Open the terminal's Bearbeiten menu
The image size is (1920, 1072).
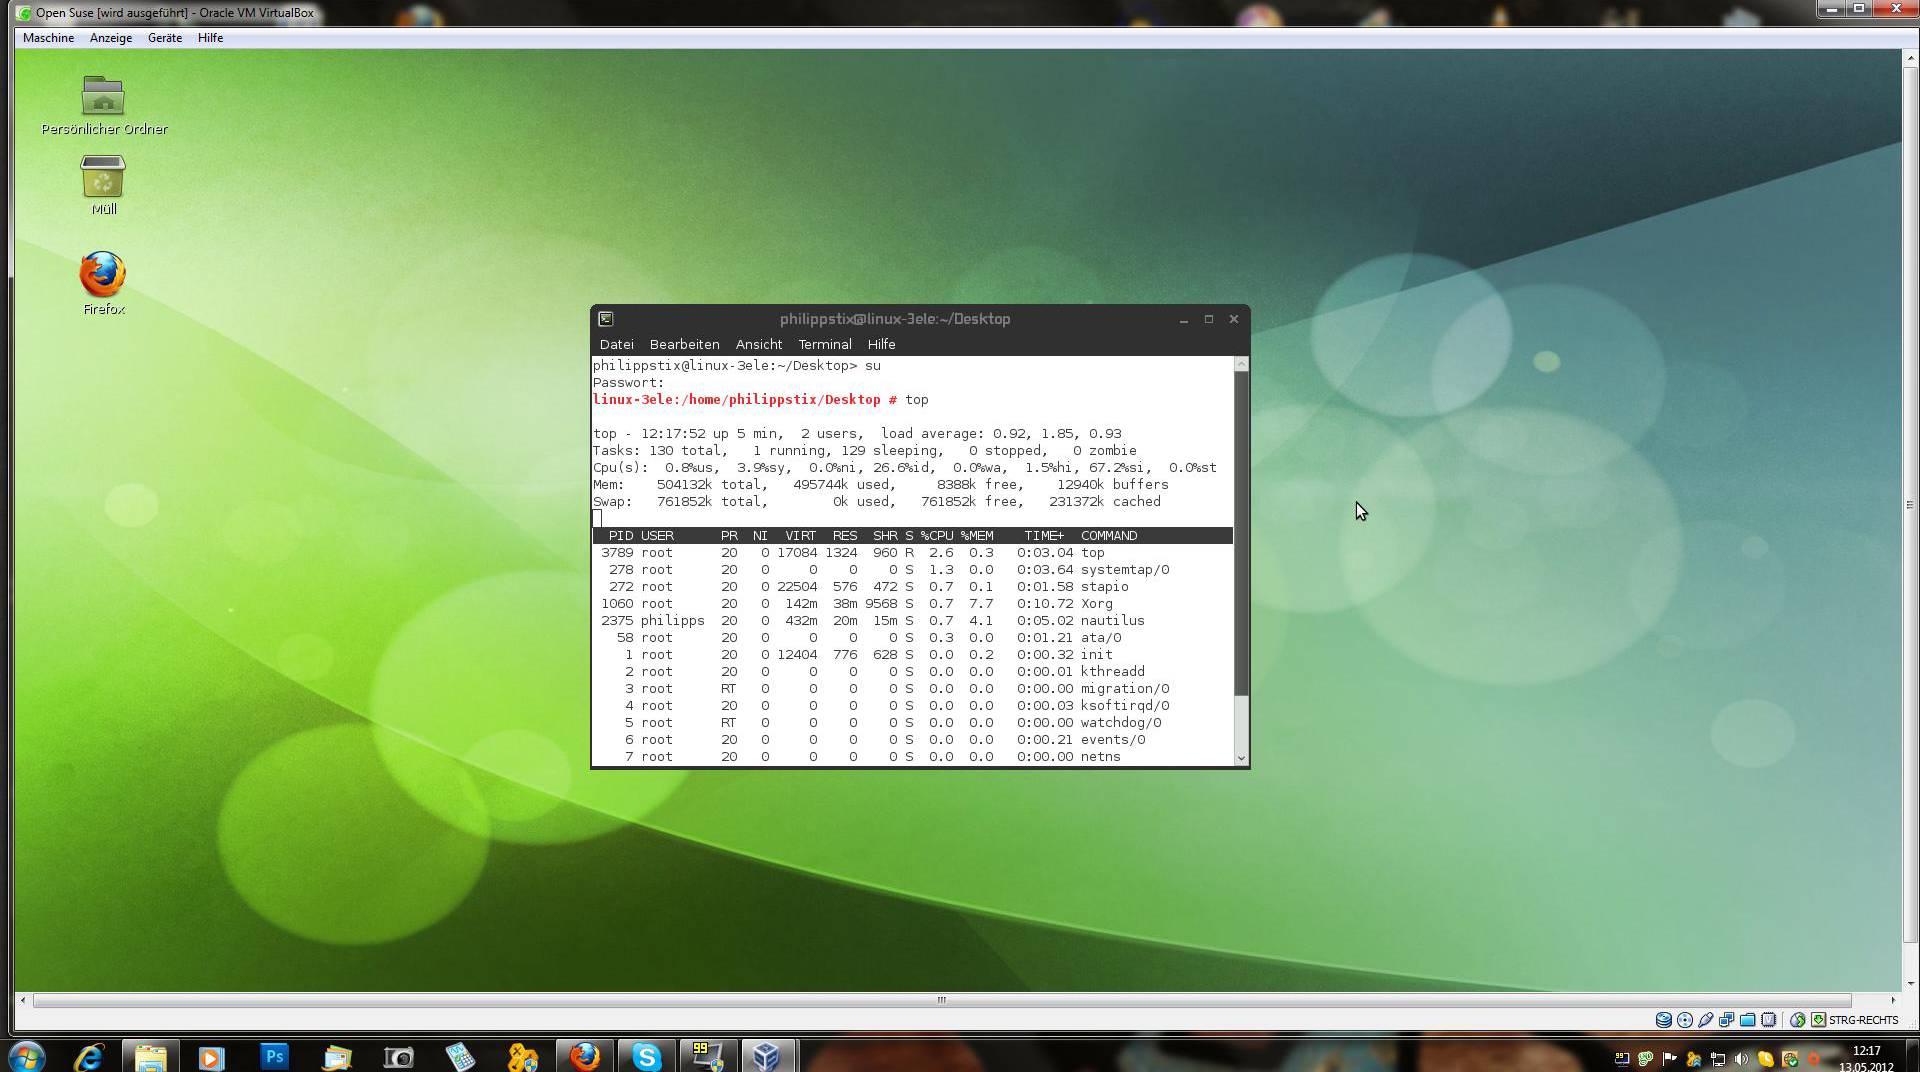[x=684, y=344]
